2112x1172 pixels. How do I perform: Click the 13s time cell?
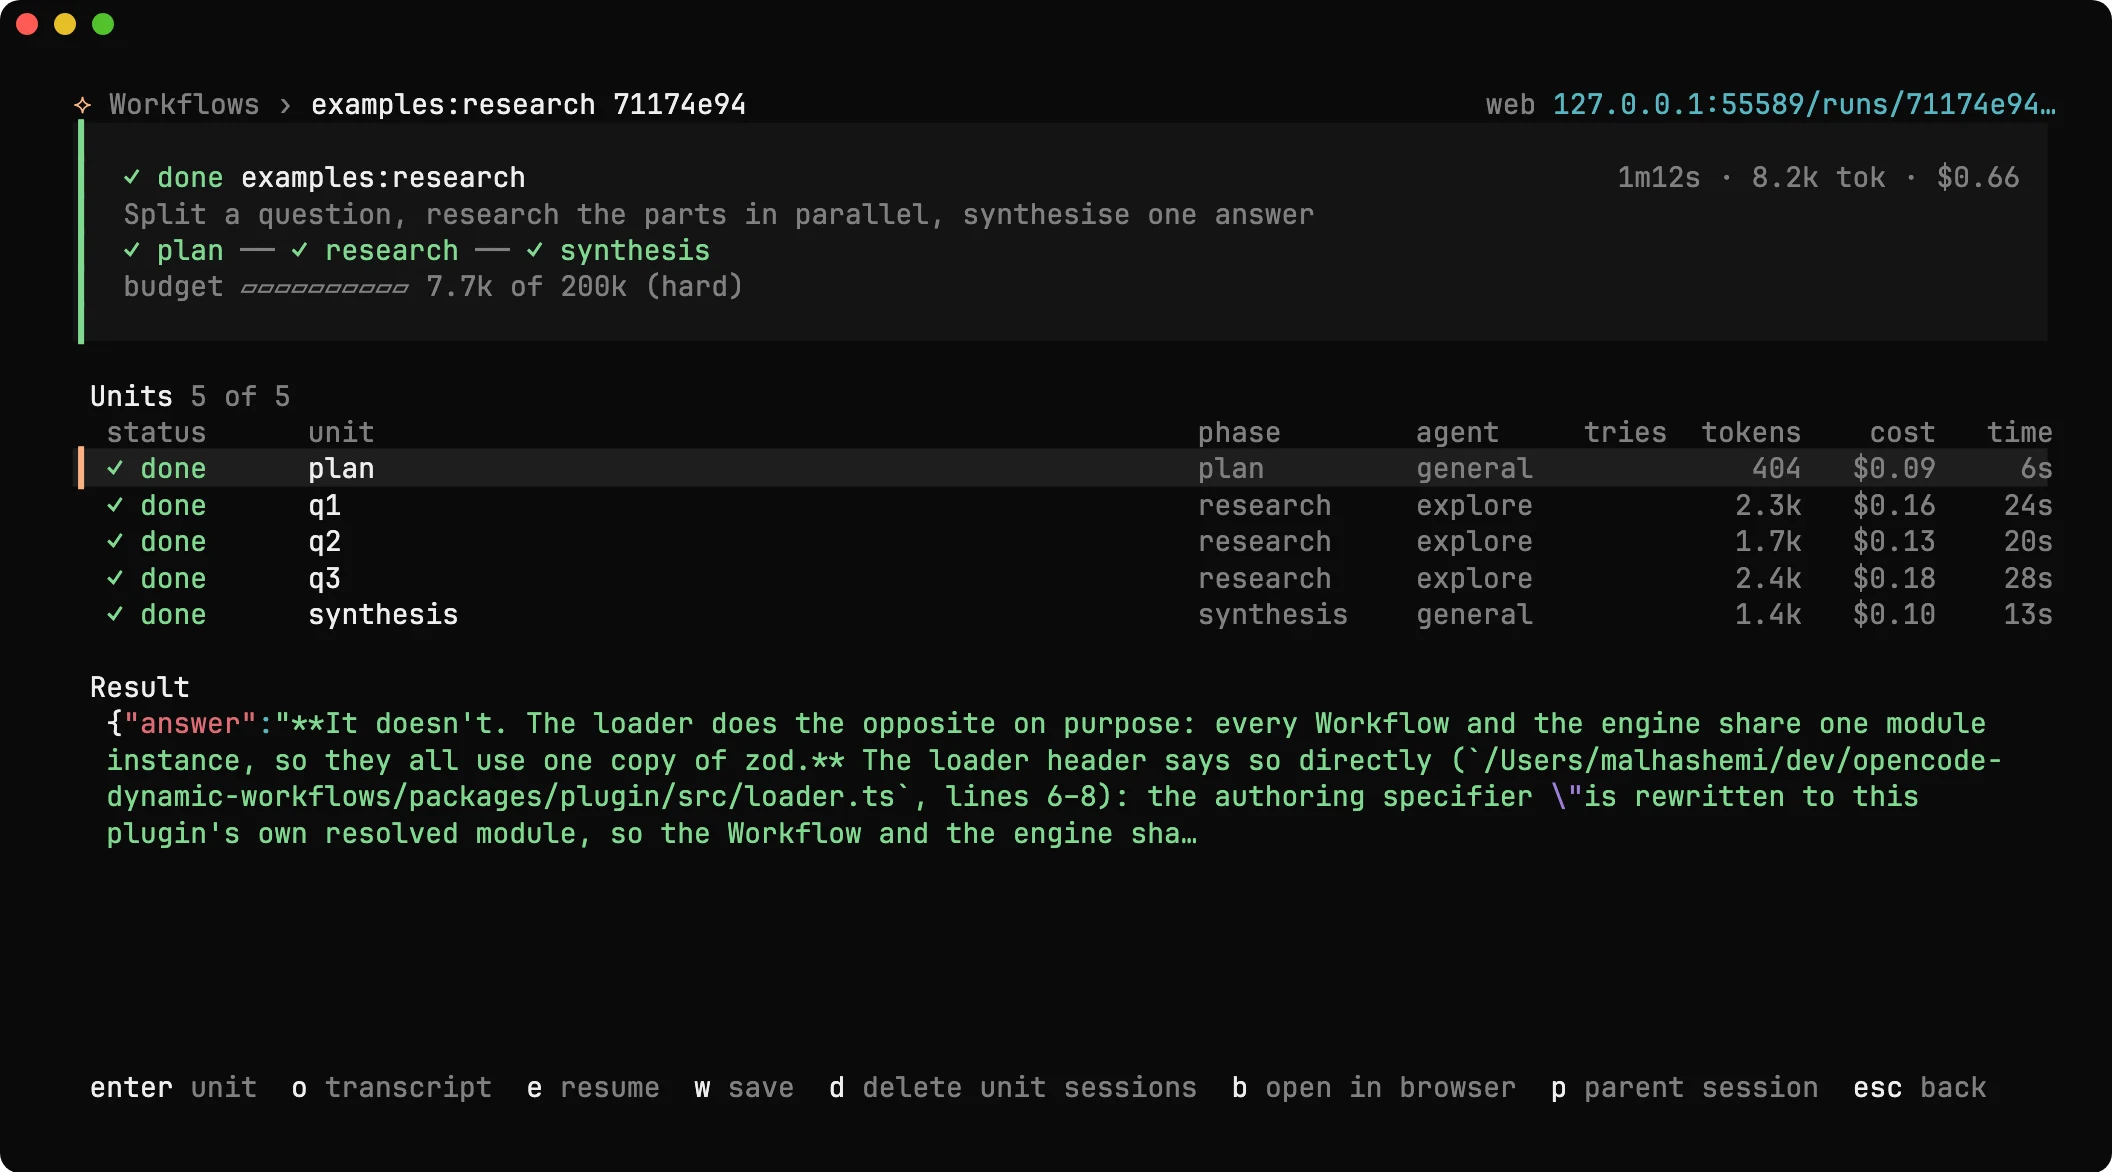point(2028,614)
